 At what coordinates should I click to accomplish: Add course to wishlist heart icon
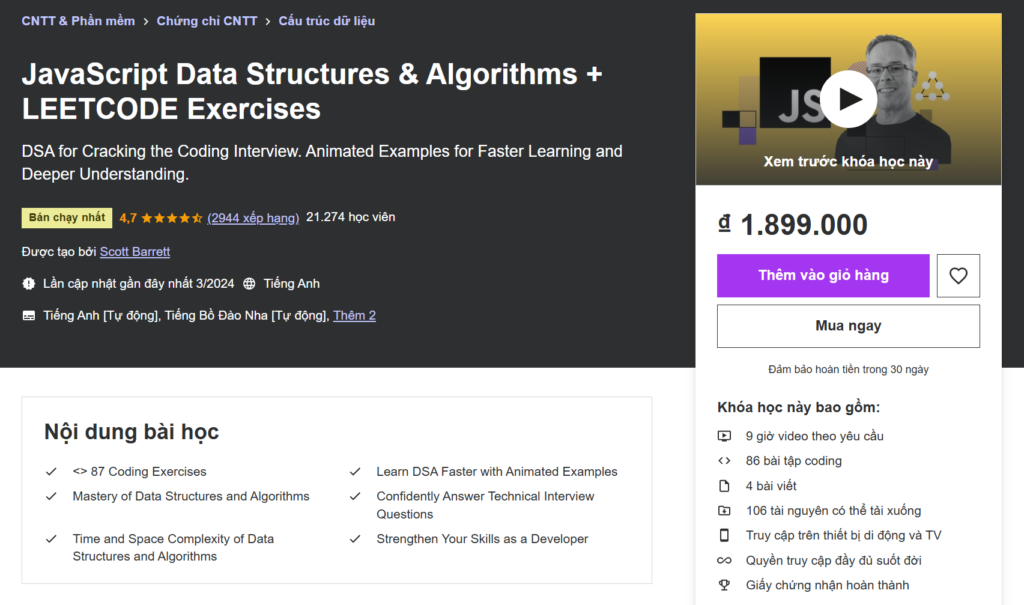coord(958,275)
